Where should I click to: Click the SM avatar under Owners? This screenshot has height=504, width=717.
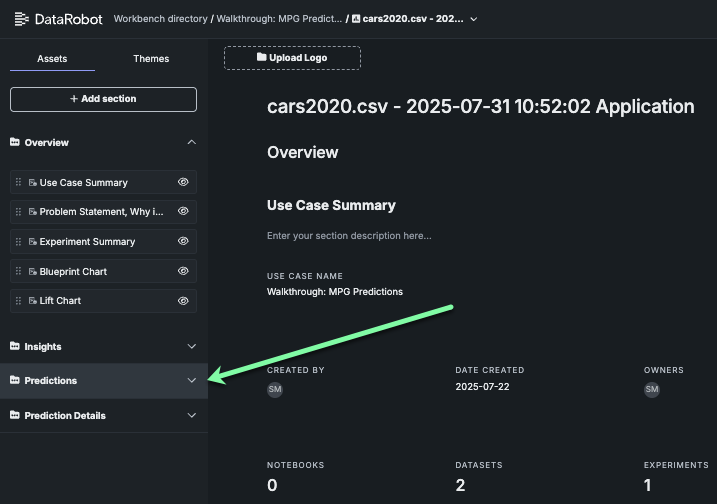tap(652, 389)
